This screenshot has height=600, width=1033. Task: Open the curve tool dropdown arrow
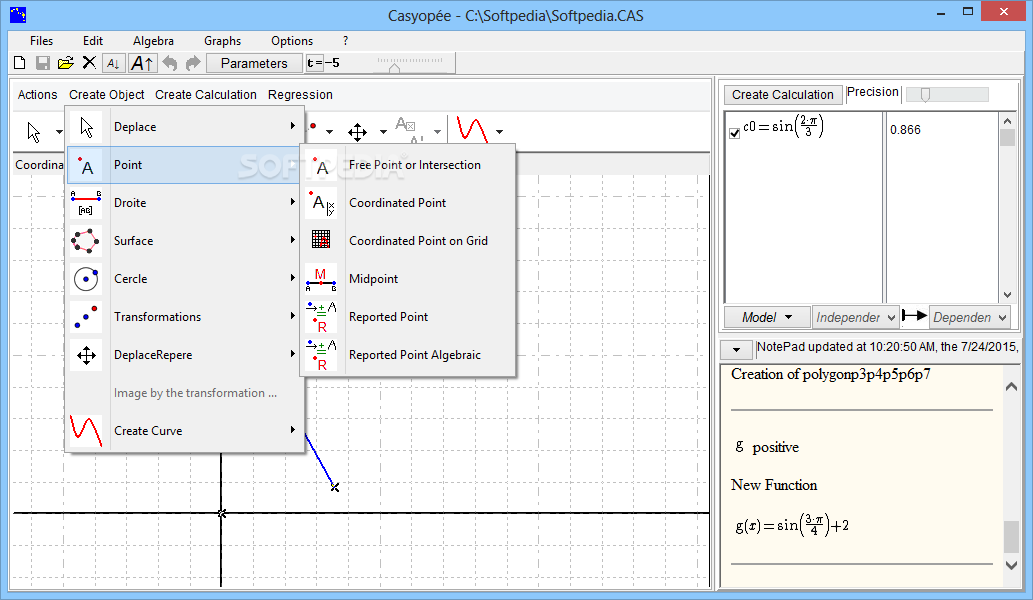point(499,132)
